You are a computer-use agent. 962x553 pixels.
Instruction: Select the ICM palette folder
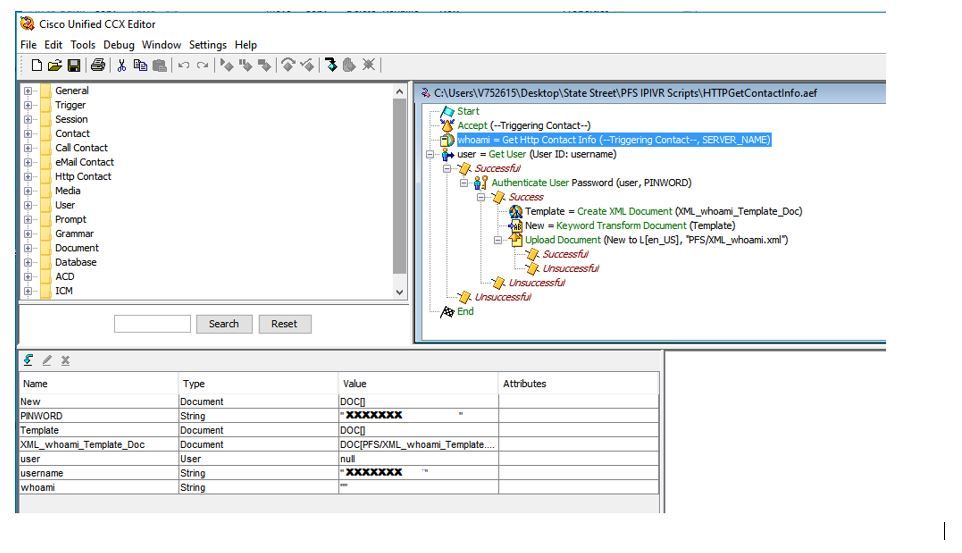coord(64,291)
